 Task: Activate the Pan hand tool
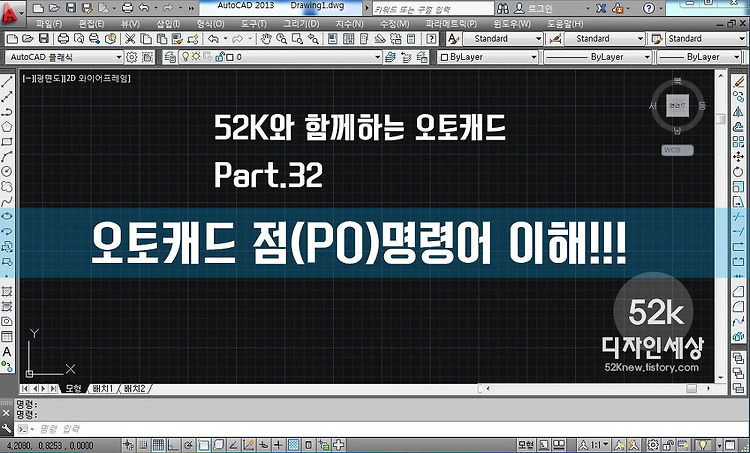pos(266,39)
